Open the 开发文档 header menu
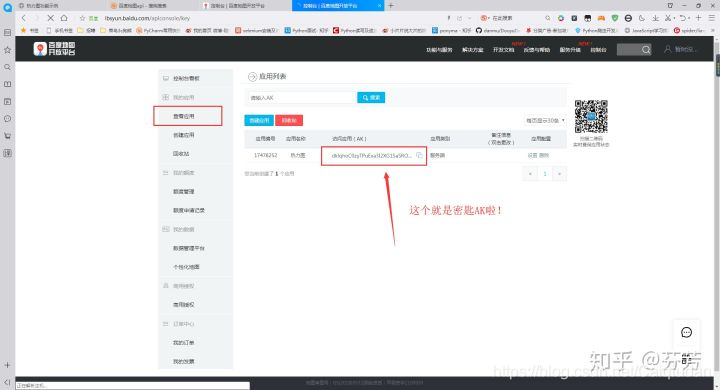The width and height of the screenshot is (720, 390). tap(504, 50)
